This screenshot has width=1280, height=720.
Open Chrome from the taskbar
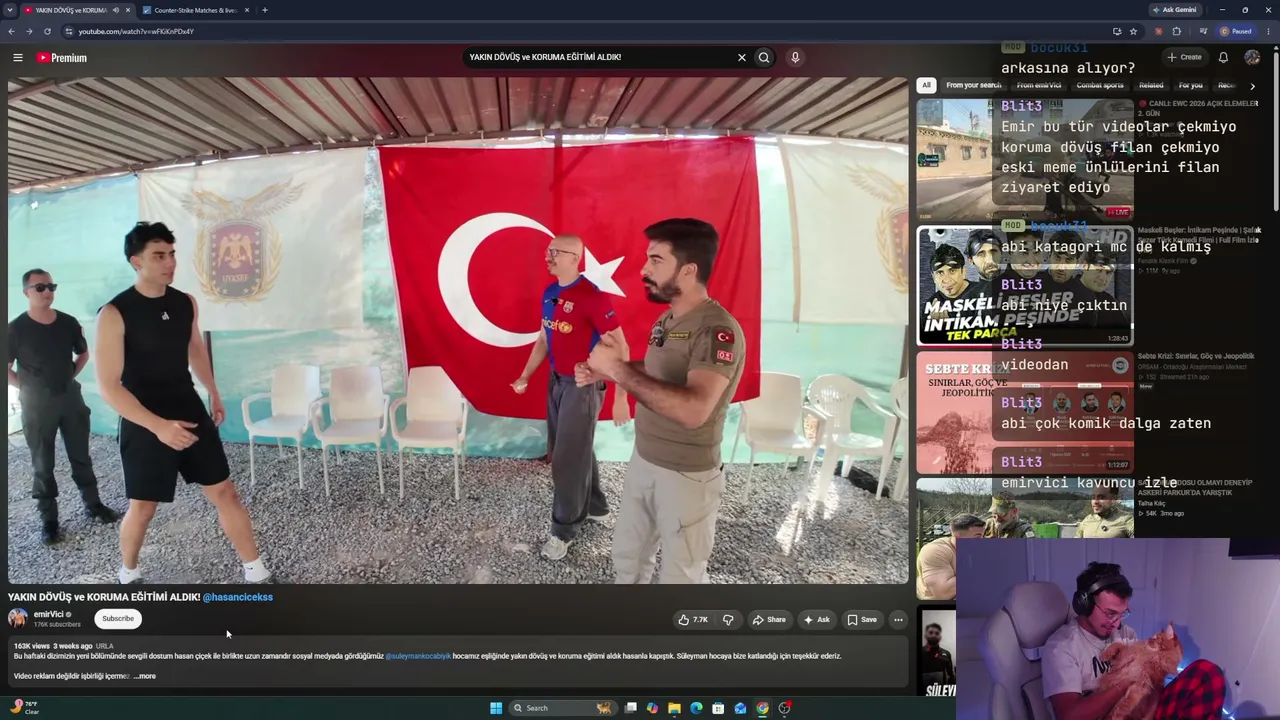point(762,708)
